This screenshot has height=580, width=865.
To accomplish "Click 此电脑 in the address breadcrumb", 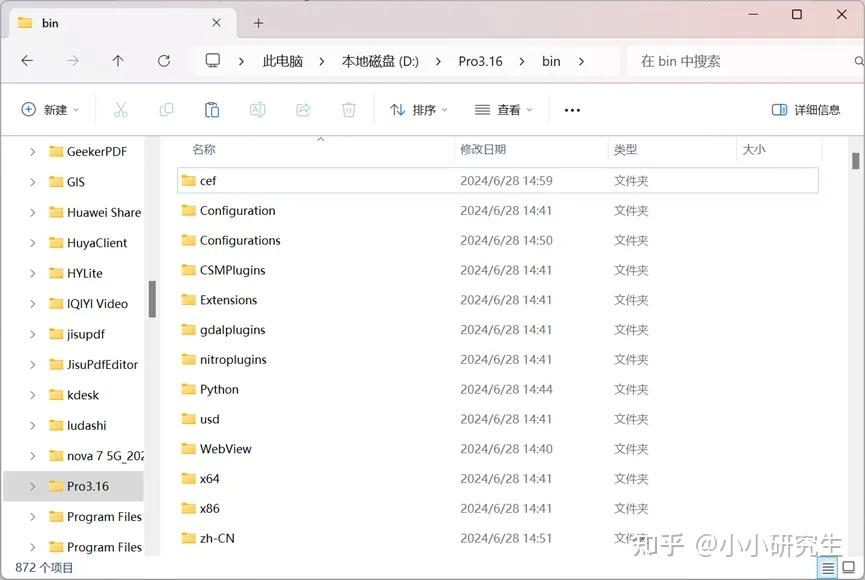I will [x=282, y=61].
